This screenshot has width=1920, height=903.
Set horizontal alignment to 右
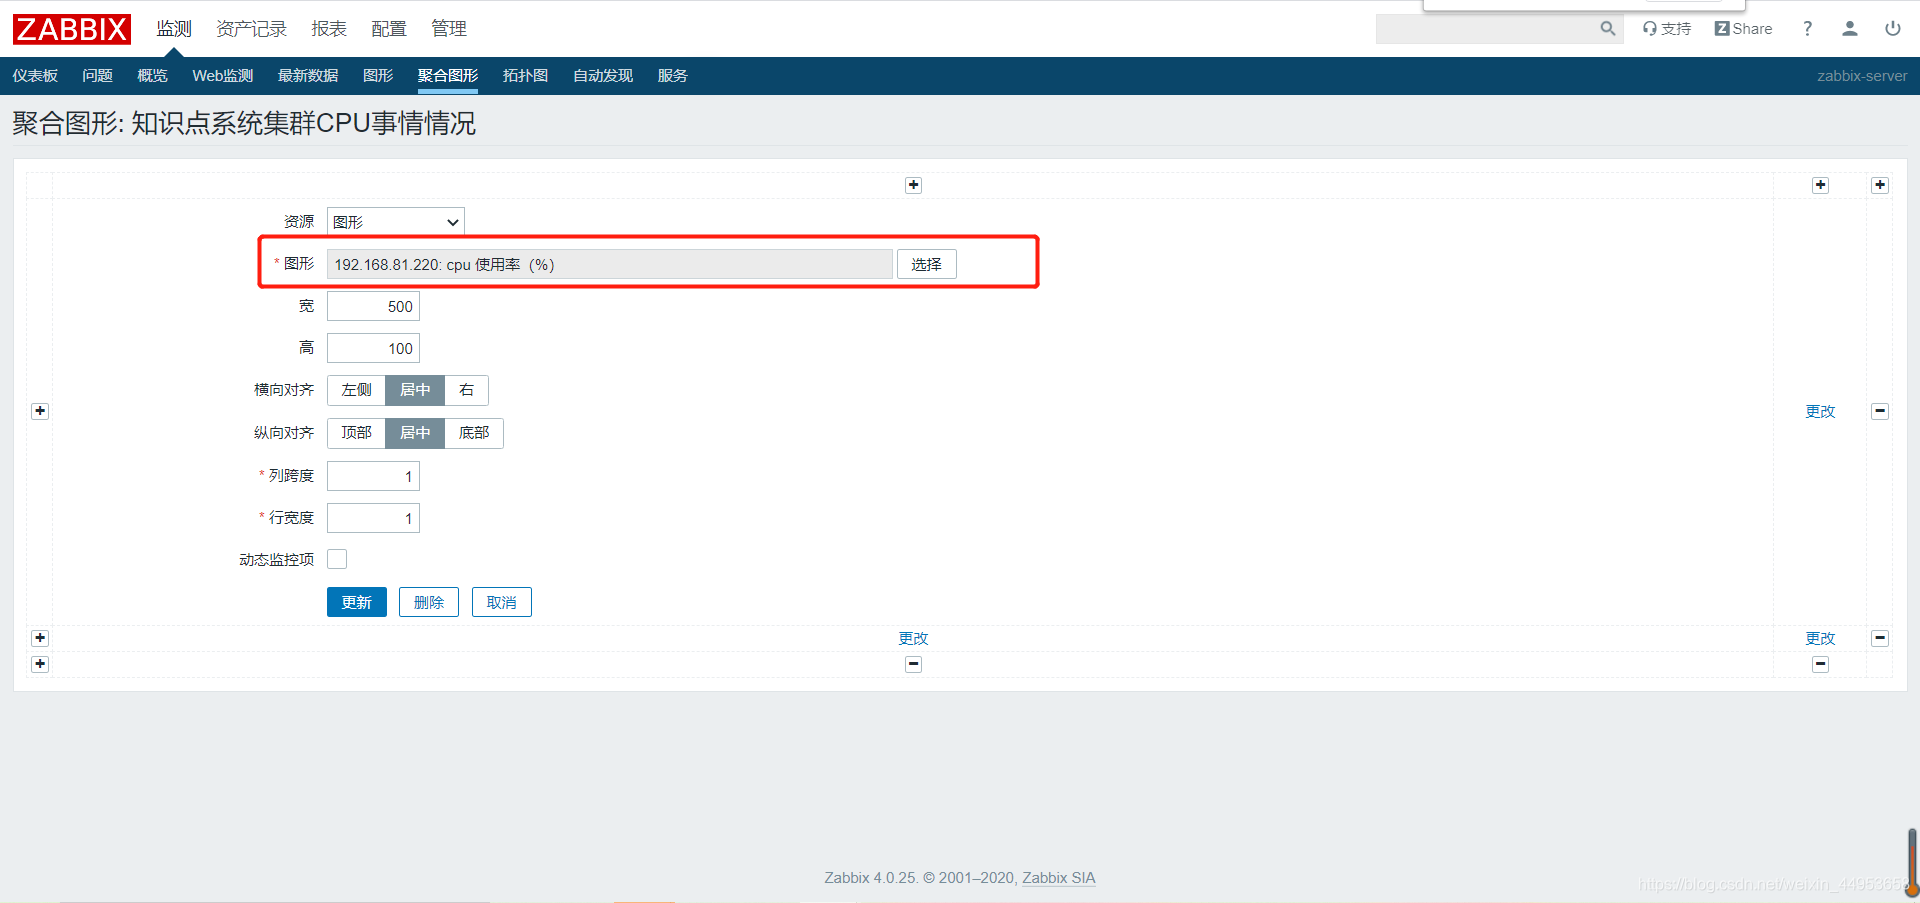[x=466, y=390]
